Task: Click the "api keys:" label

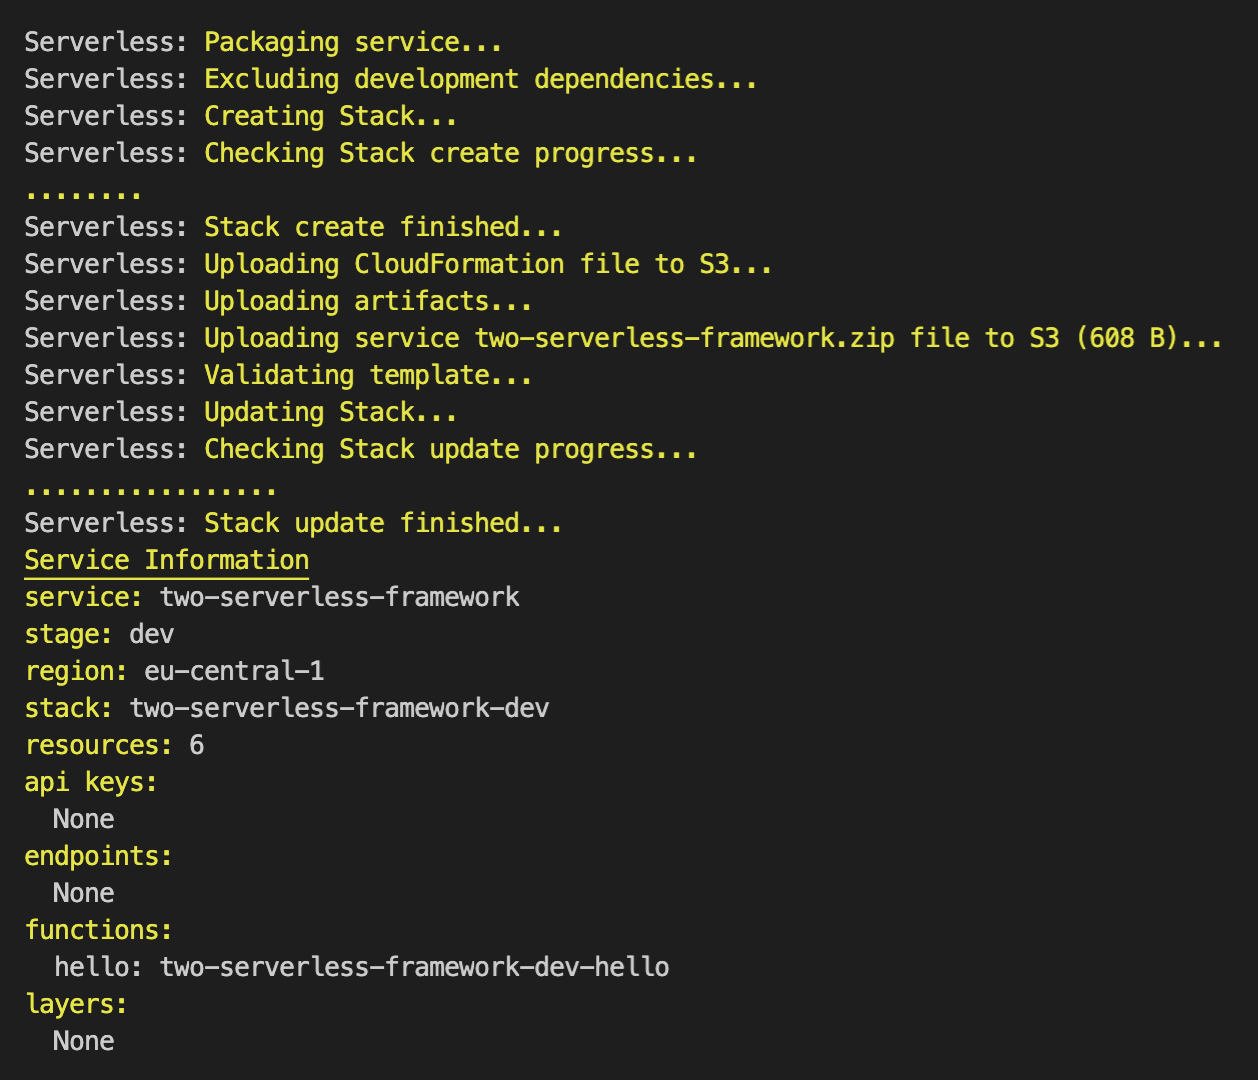Action: pyautogui.click(x=90, y=781)
